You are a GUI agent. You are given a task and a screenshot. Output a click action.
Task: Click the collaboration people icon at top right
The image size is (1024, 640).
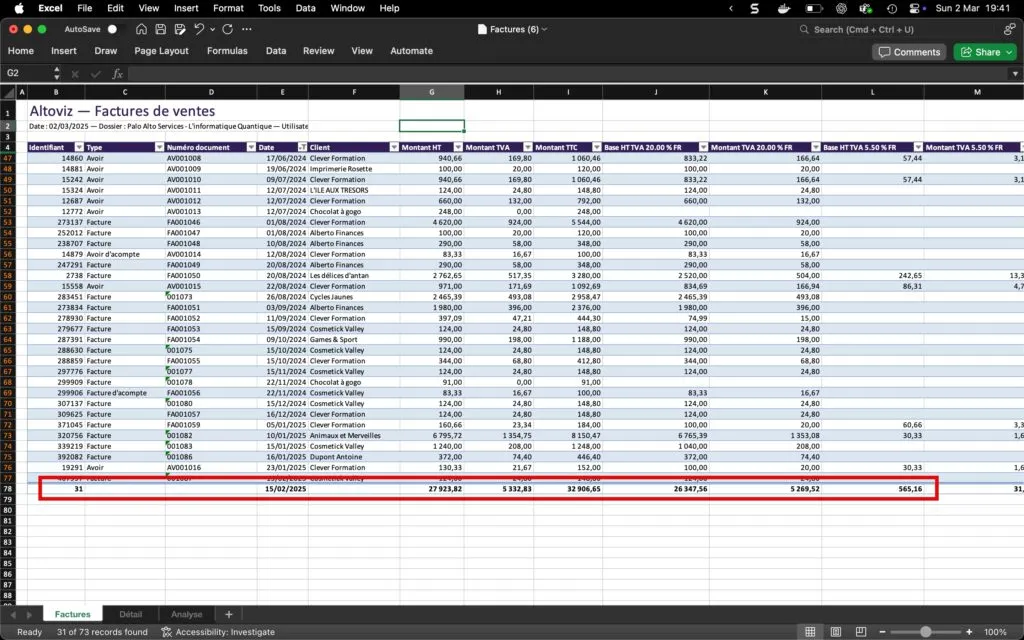coord(1010,29)
